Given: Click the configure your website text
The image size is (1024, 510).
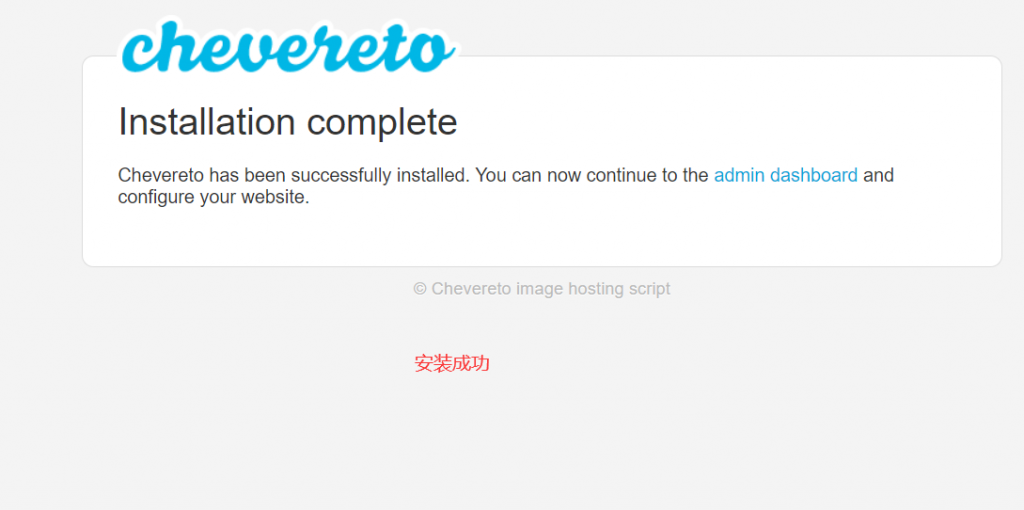Looking at the screenshot, I should coord(214,197).
